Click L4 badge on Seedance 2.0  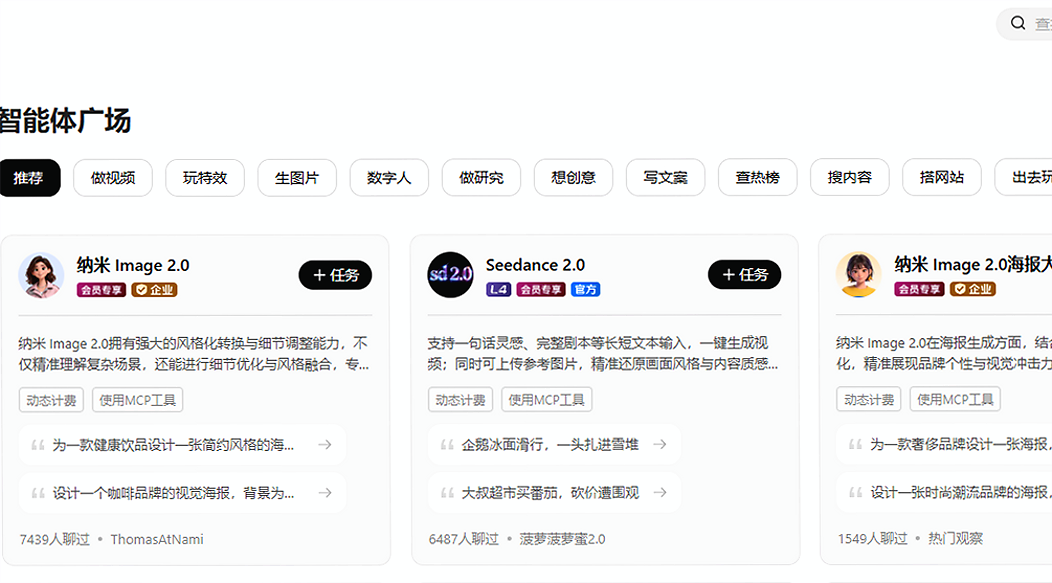pos(498,289)
